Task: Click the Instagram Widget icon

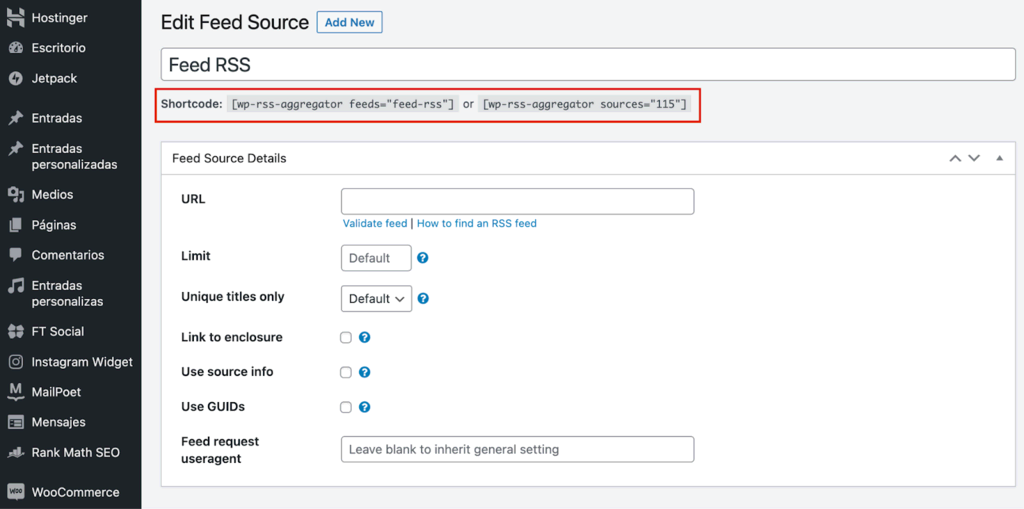Action: click(x=15, y=362)
